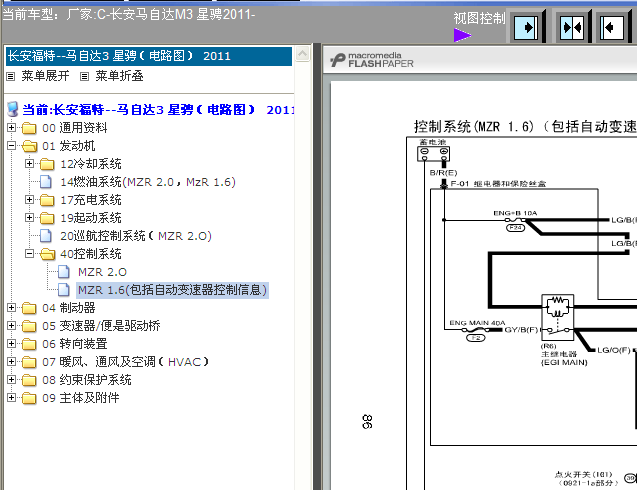The width and height of the screenshot is (637, 490).
Task: Click the computer icon beside 当前:长安福特
Action: click(x=13, y=109)
